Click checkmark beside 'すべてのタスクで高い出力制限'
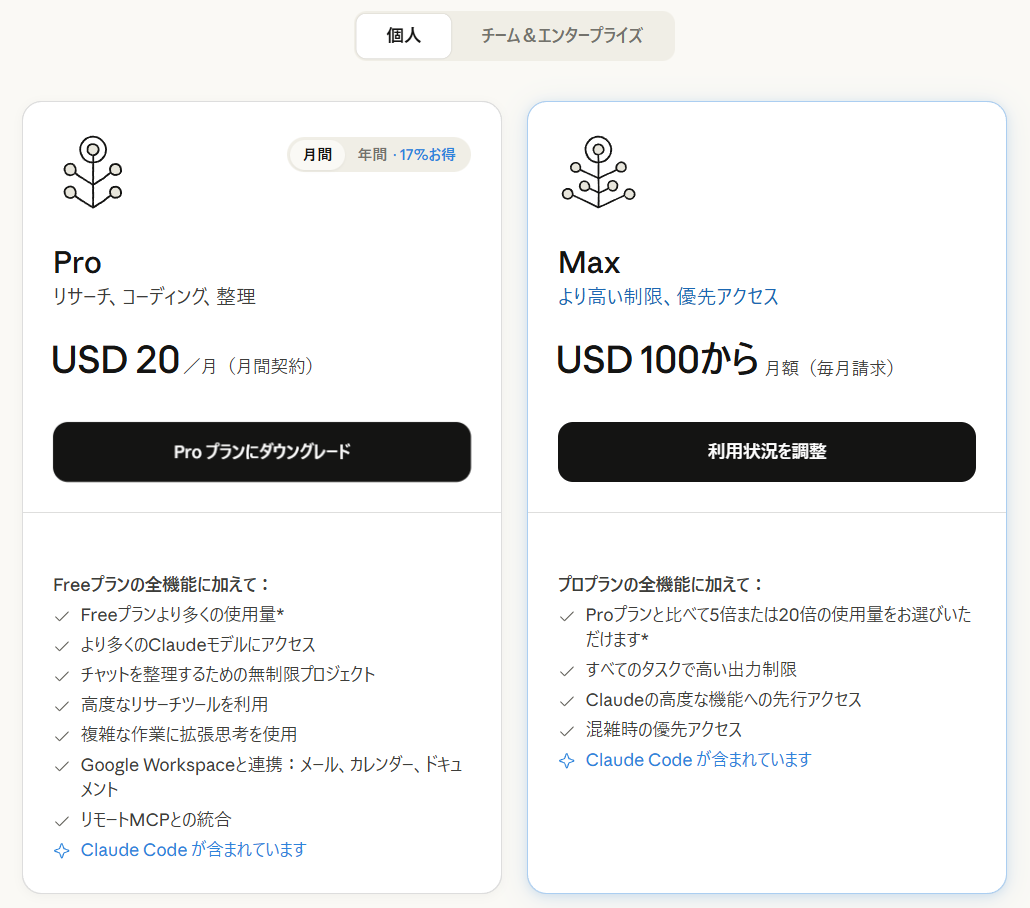Screen dimensions: 1030x908 [567, 670]
